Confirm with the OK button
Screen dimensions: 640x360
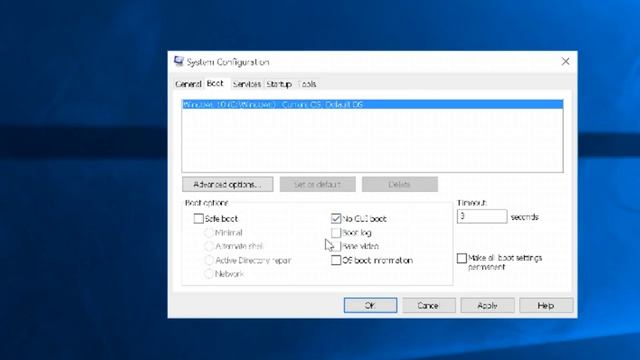point(370,305)
